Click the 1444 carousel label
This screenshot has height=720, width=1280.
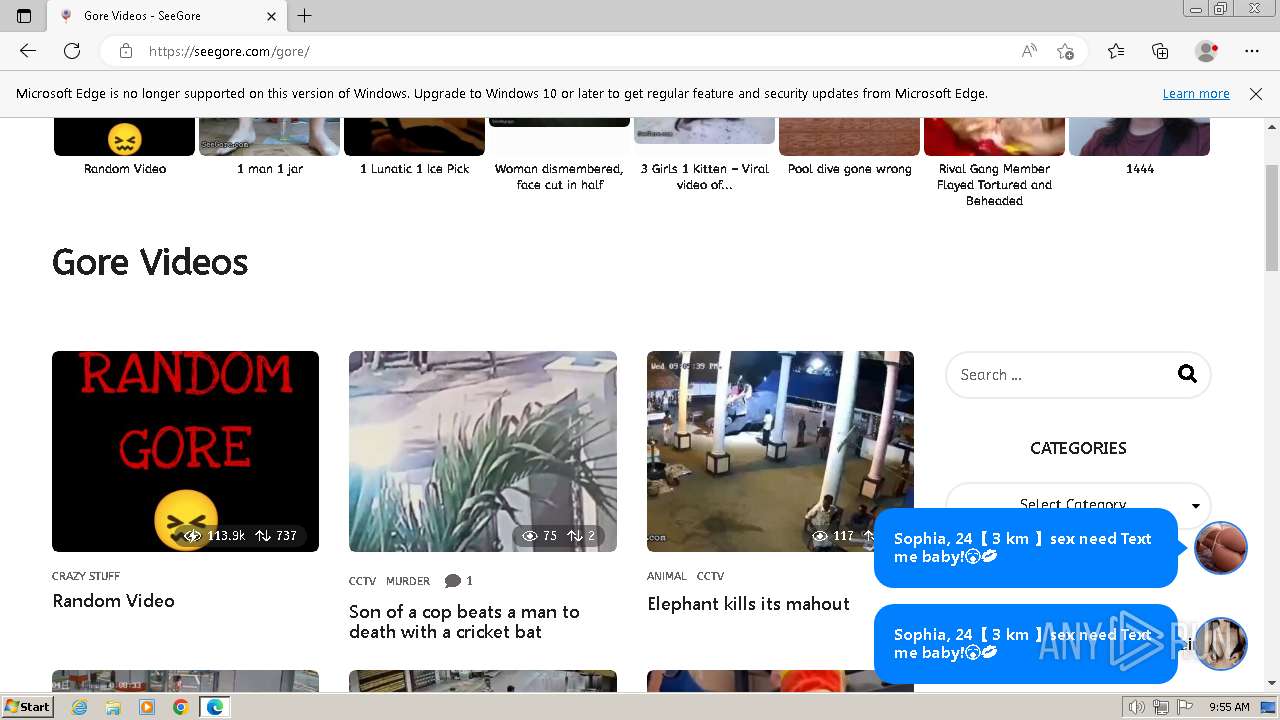[x=1140, y=169]
